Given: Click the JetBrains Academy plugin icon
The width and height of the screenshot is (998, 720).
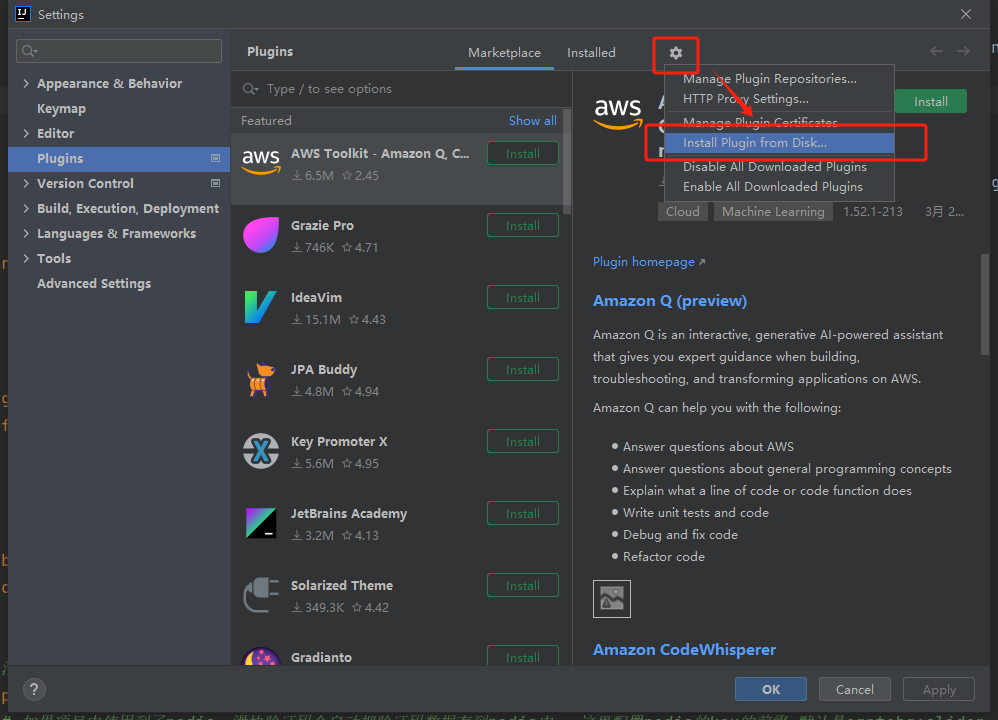Looking at the screenshot, I should (x=261, y=523).
